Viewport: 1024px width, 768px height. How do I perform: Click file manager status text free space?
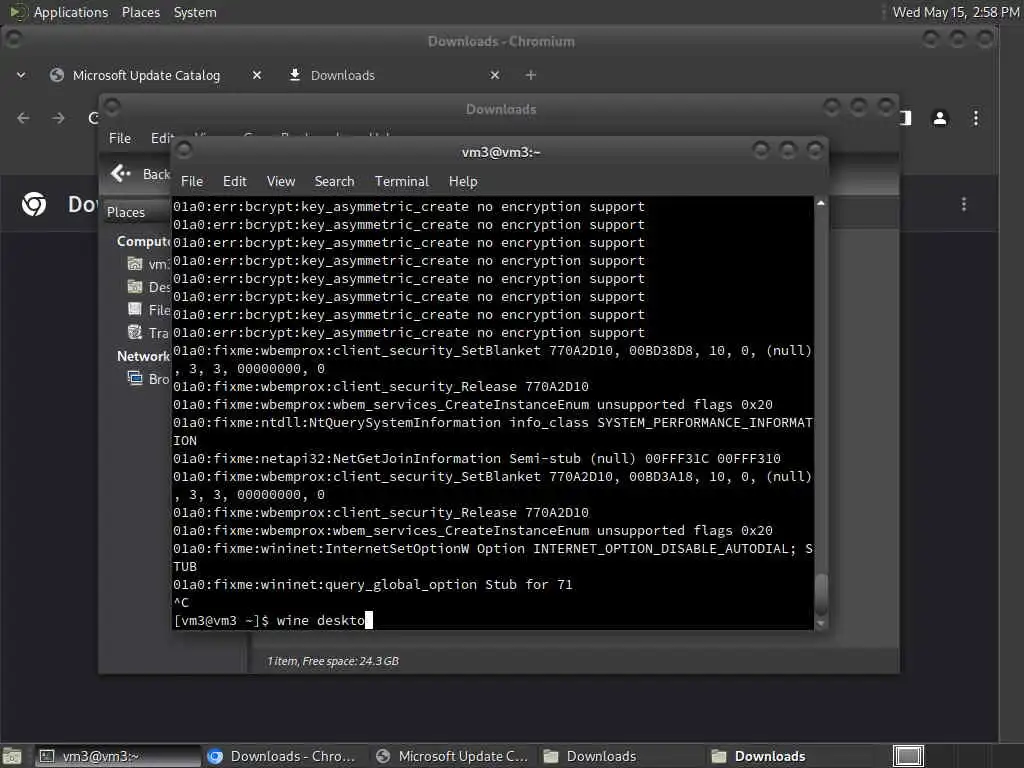tap(332, 661)
